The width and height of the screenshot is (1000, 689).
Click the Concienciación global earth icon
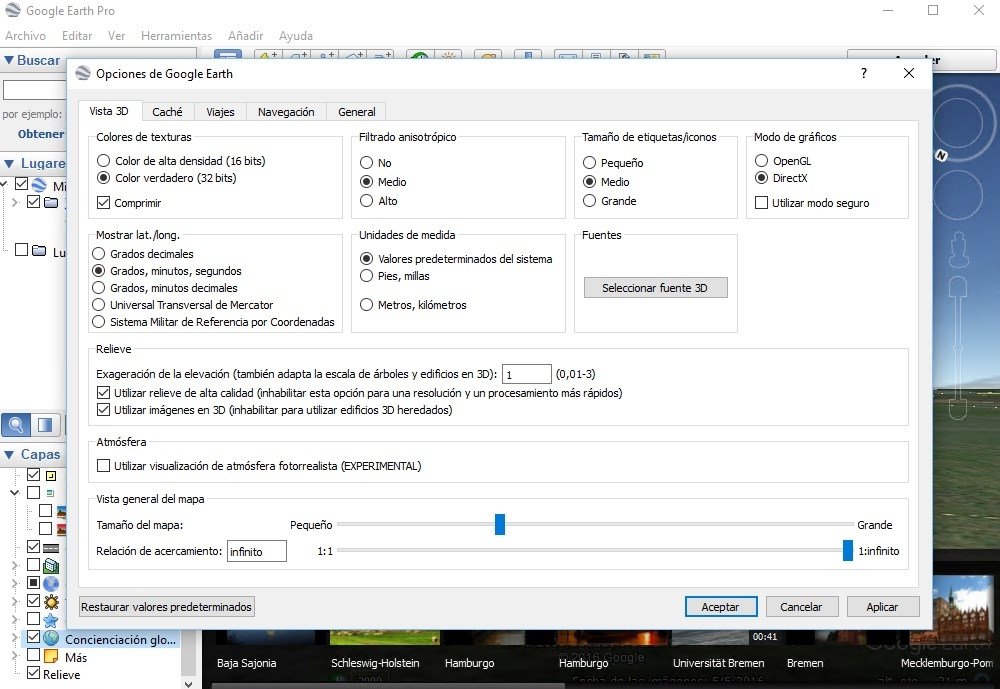pos(51,638)
